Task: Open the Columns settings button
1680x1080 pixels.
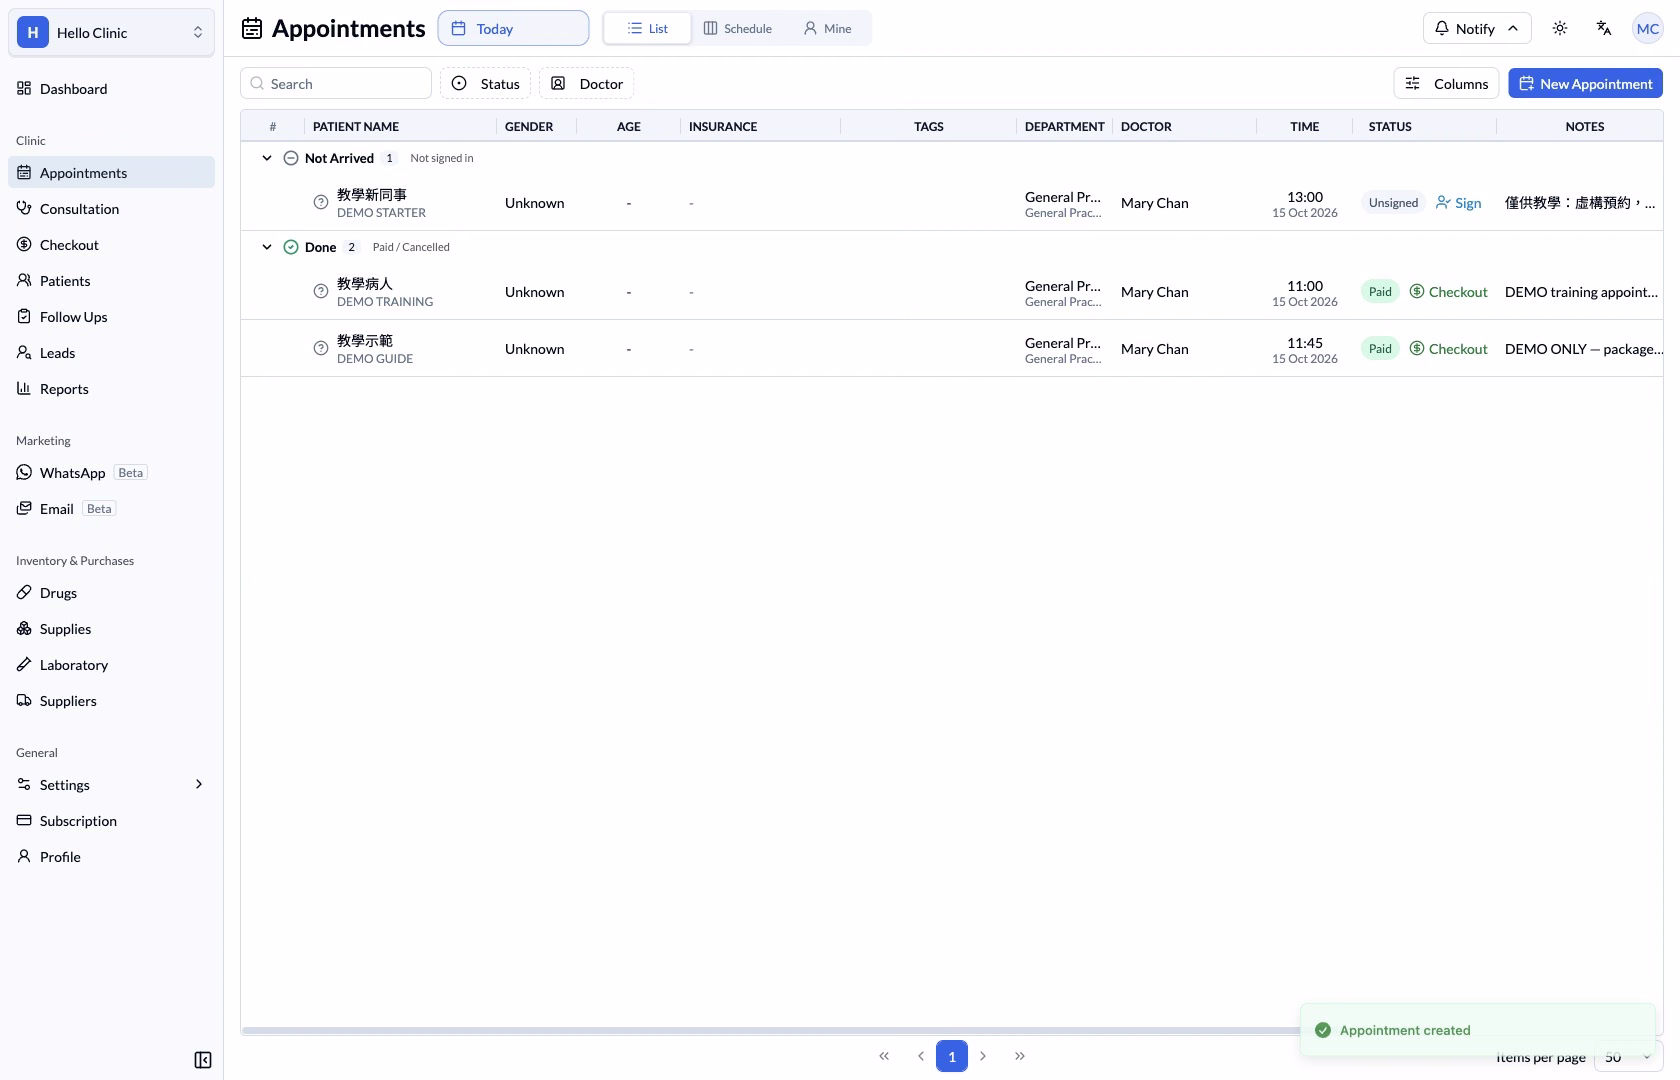Action: 1447,84
